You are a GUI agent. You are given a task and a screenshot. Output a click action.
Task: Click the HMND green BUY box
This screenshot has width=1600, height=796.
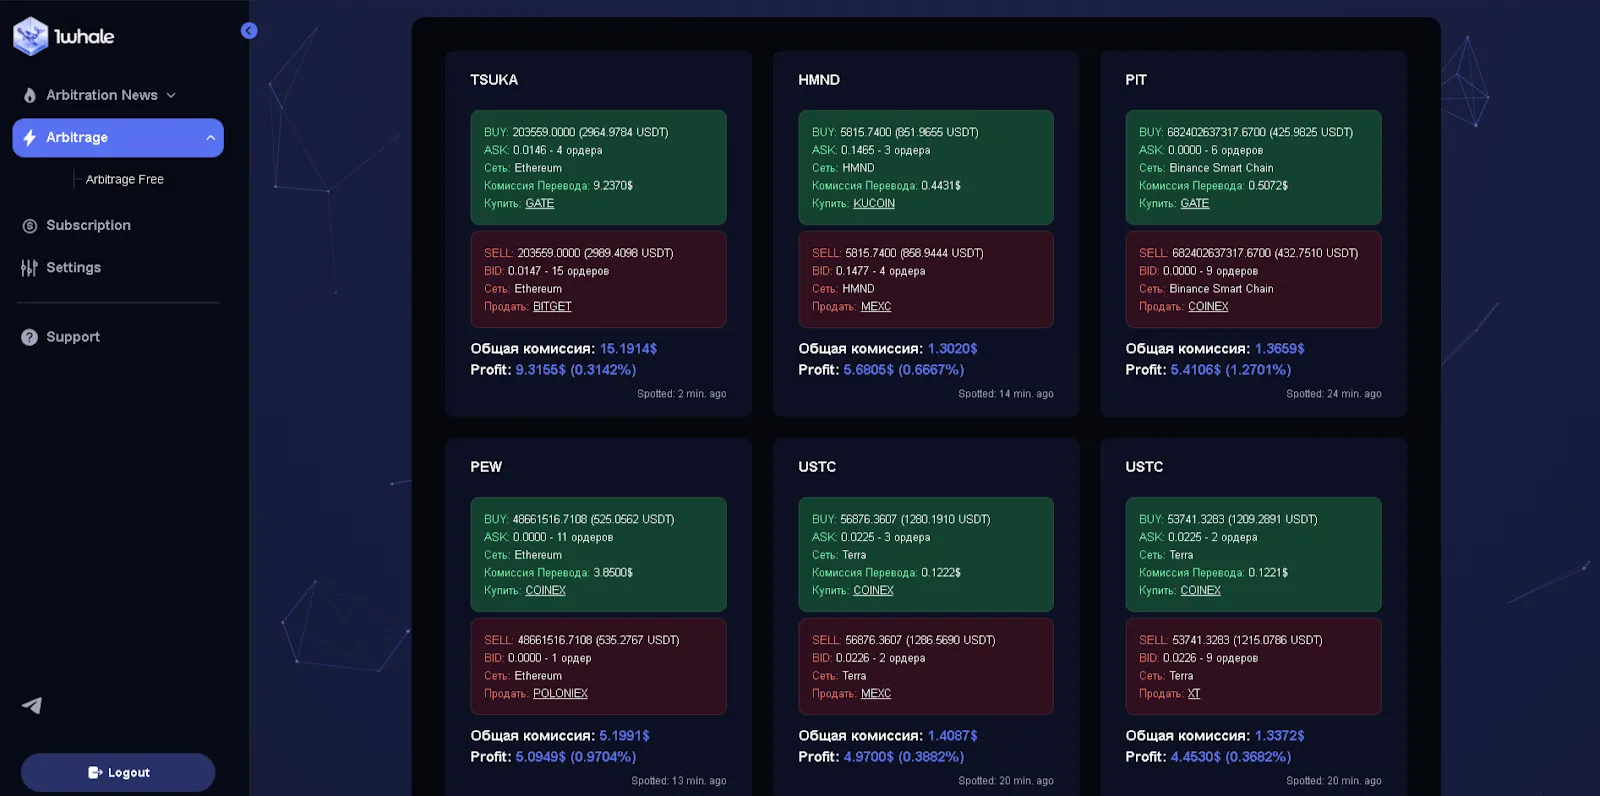tap(926, 168)
